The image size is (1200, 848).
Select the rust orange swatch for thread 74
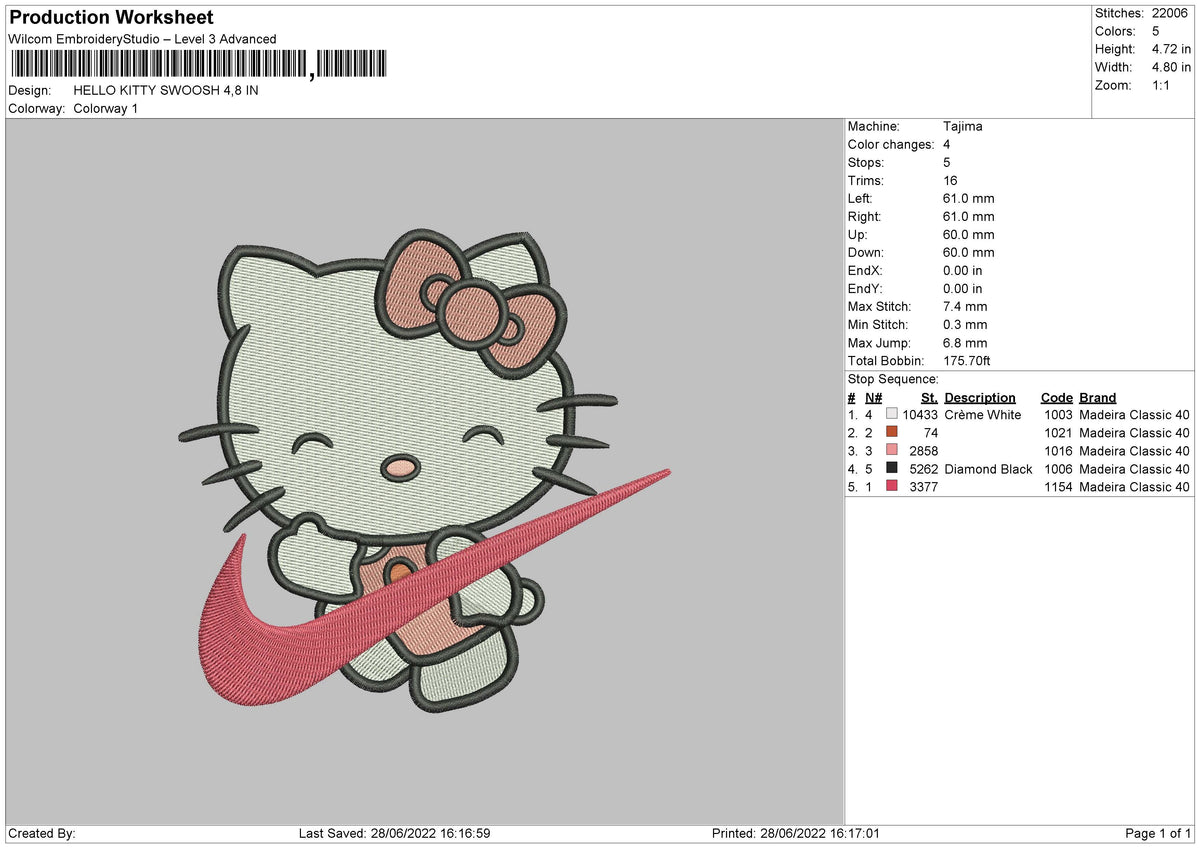click(890, 432)
